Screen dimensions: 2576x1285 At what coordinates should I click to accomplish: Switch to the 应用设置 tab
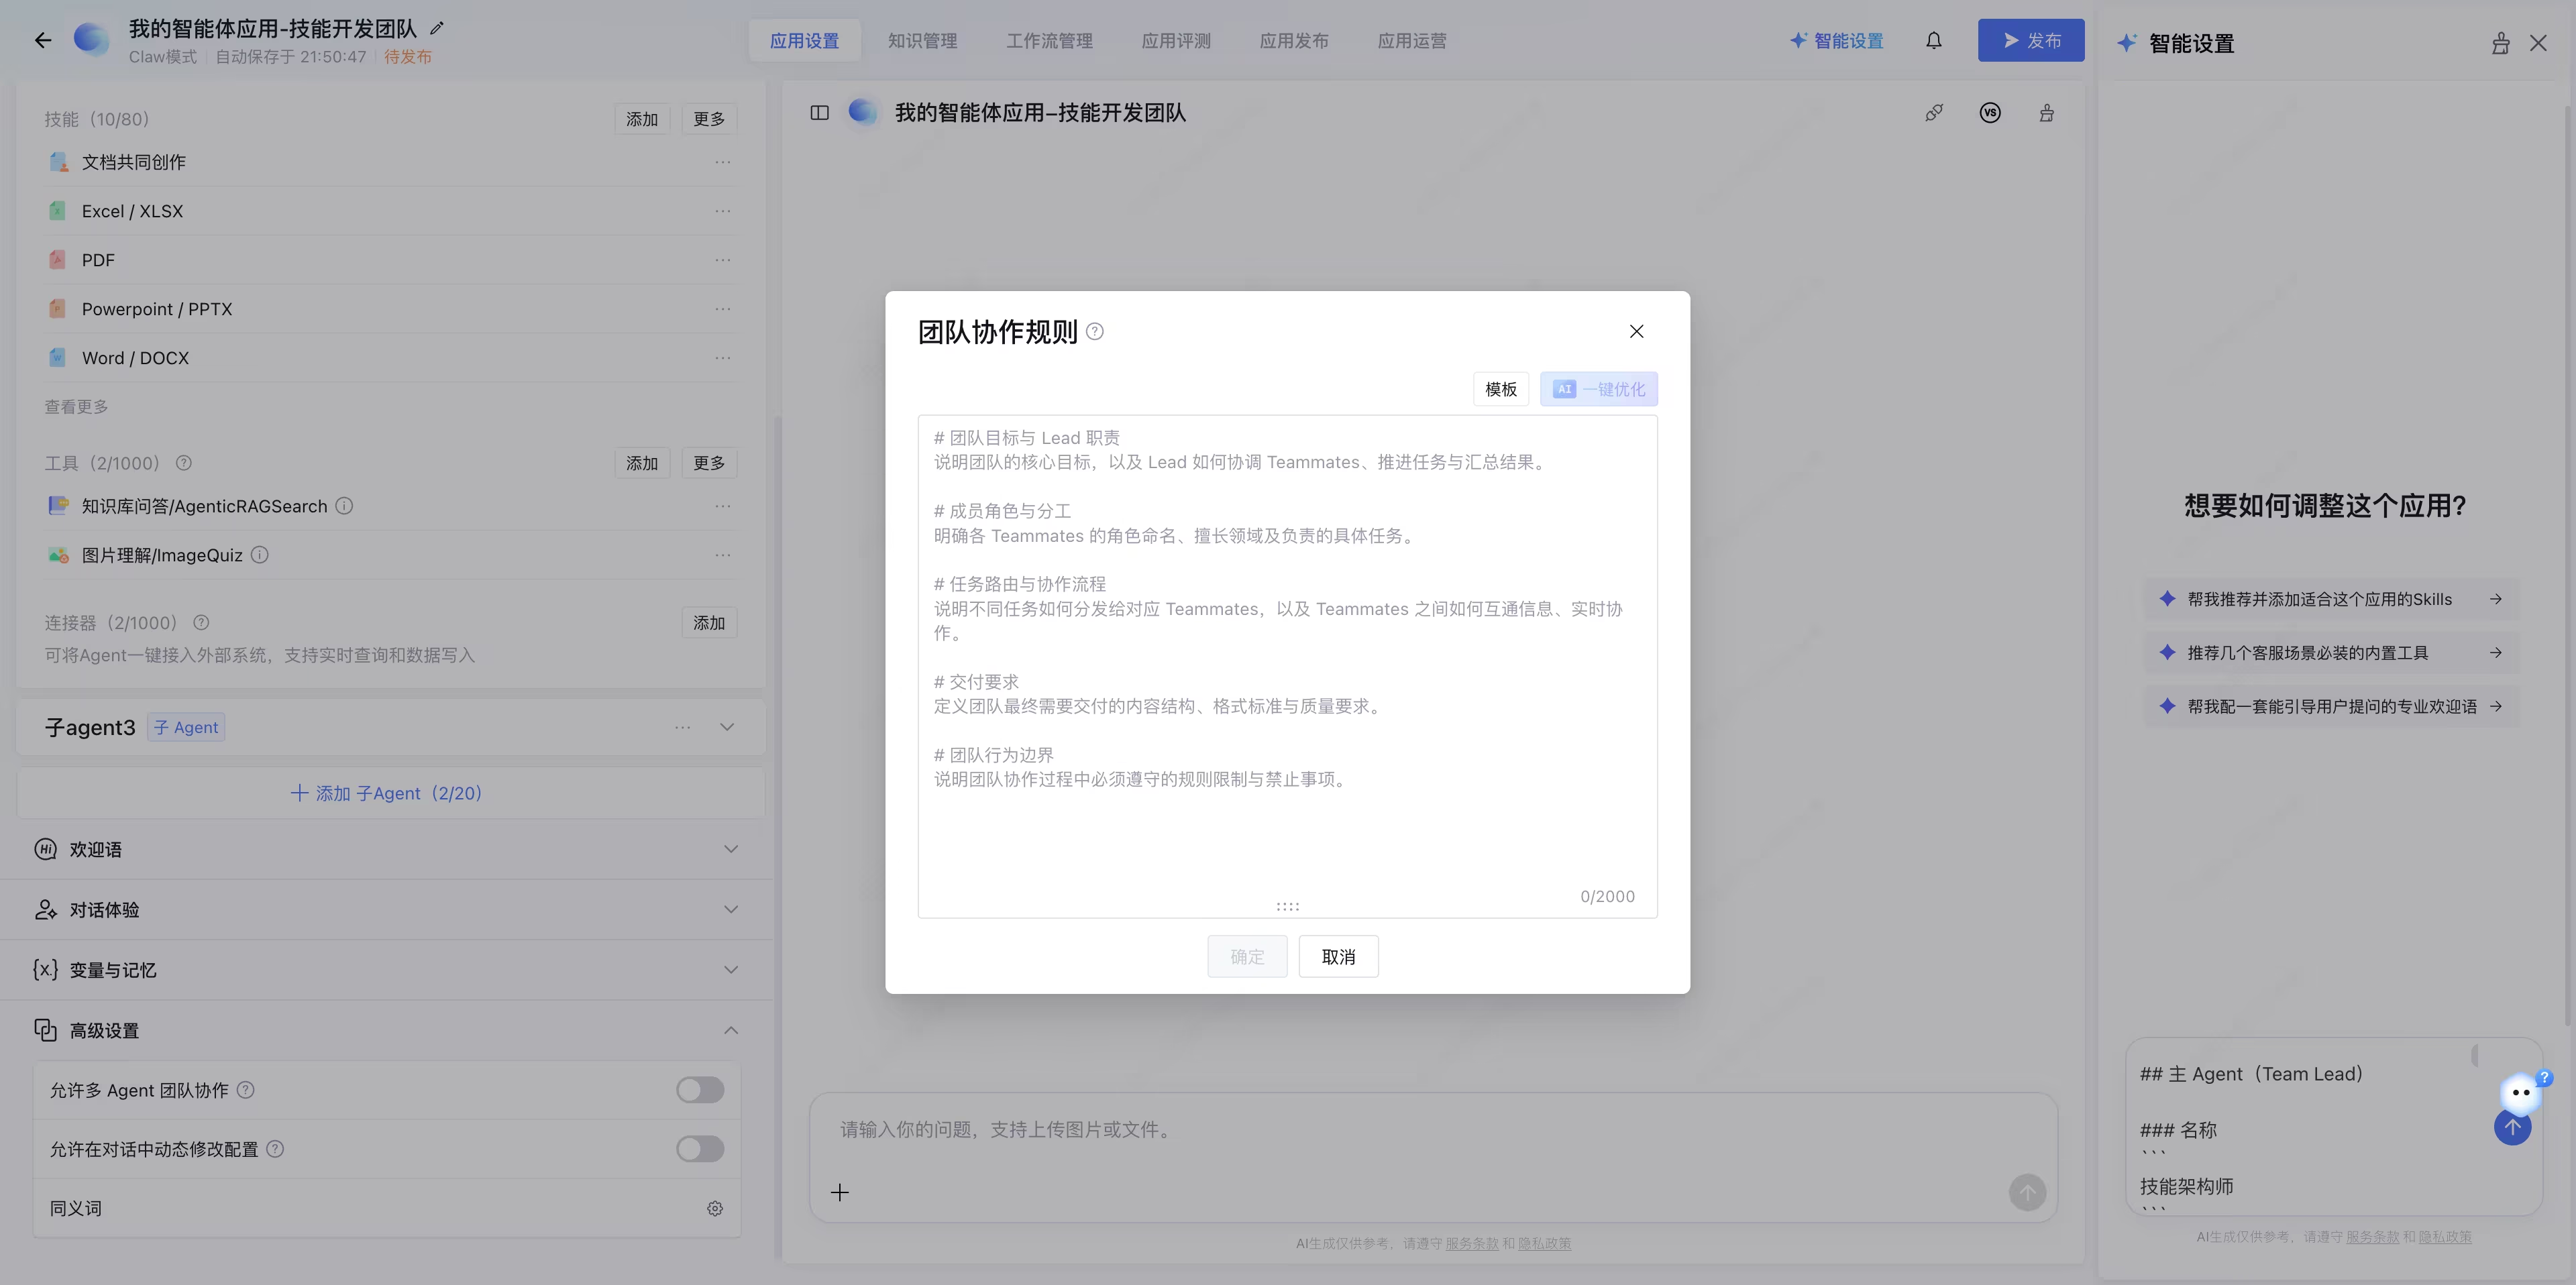(804, 41)
